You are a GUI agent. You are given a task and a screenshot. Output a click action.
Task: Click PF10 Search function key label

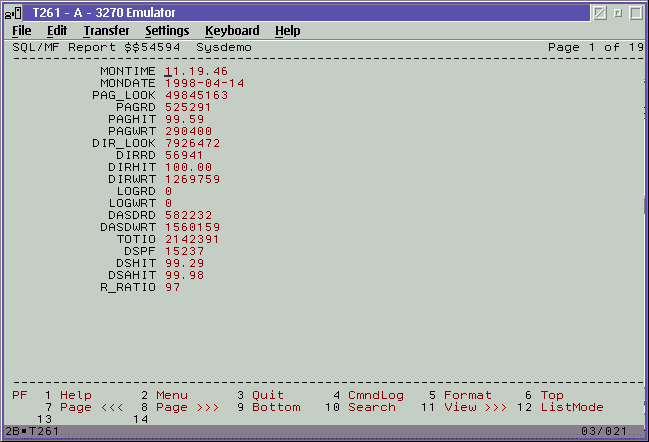point(372,407)
